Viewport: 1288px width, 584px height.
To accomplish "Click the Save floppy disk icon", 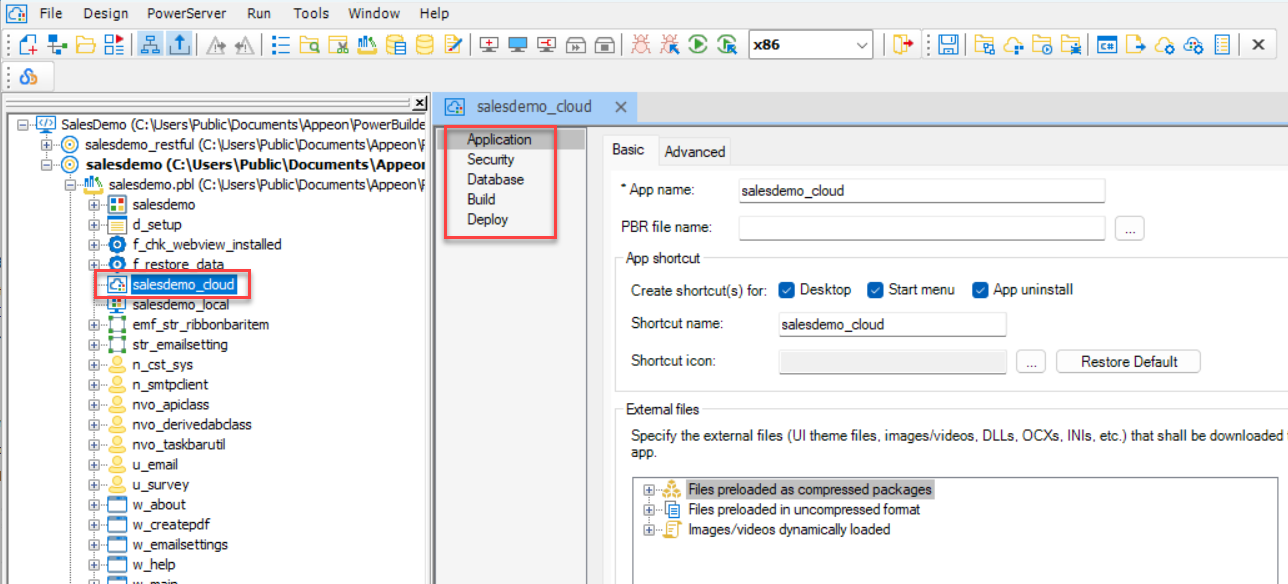I will pos(949,45).
